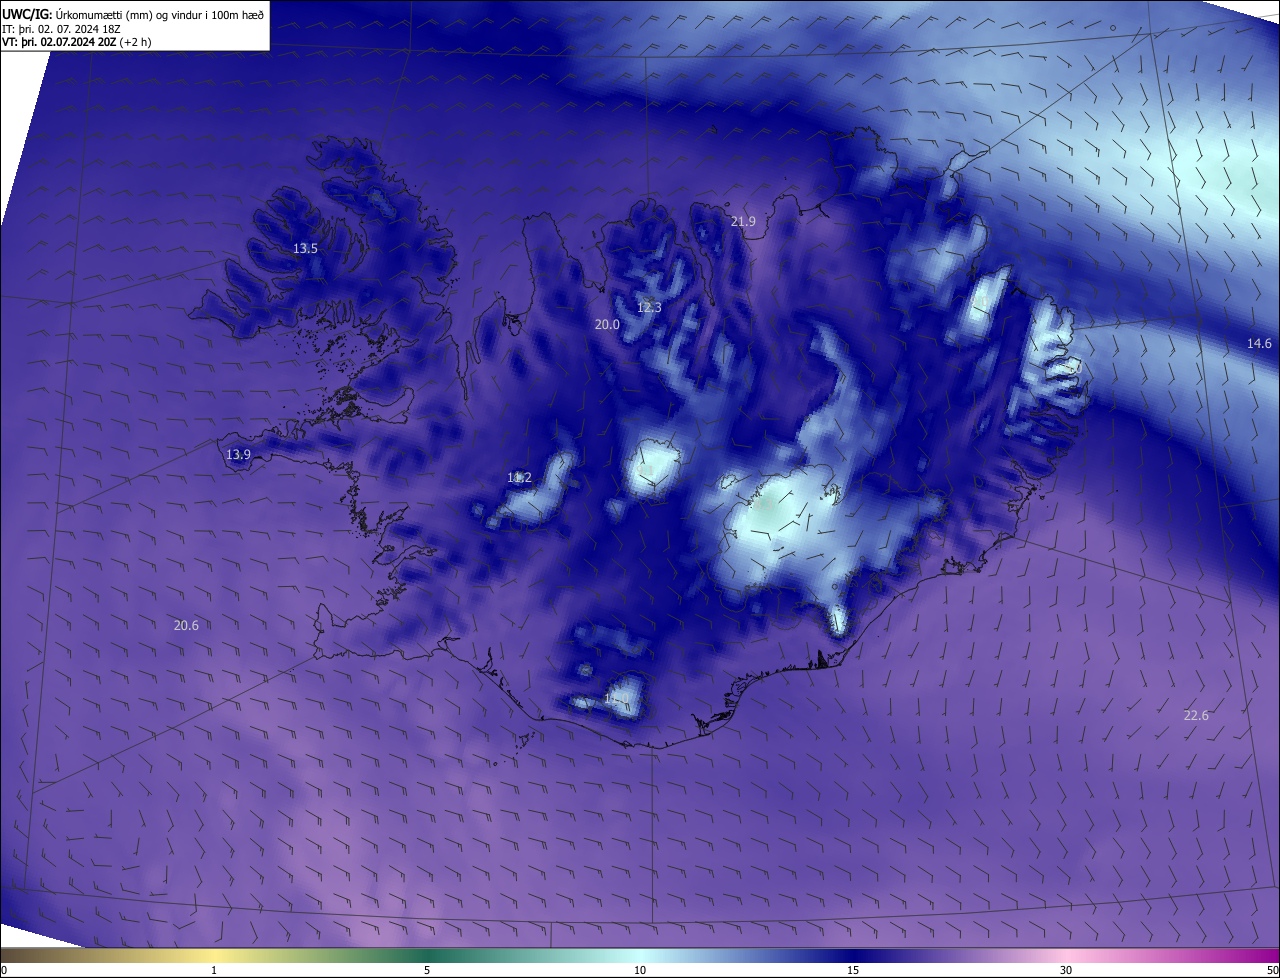The image size is (1280, 978).
Task: Click the 10 tick label on the color scale
Action: (640, 970)
